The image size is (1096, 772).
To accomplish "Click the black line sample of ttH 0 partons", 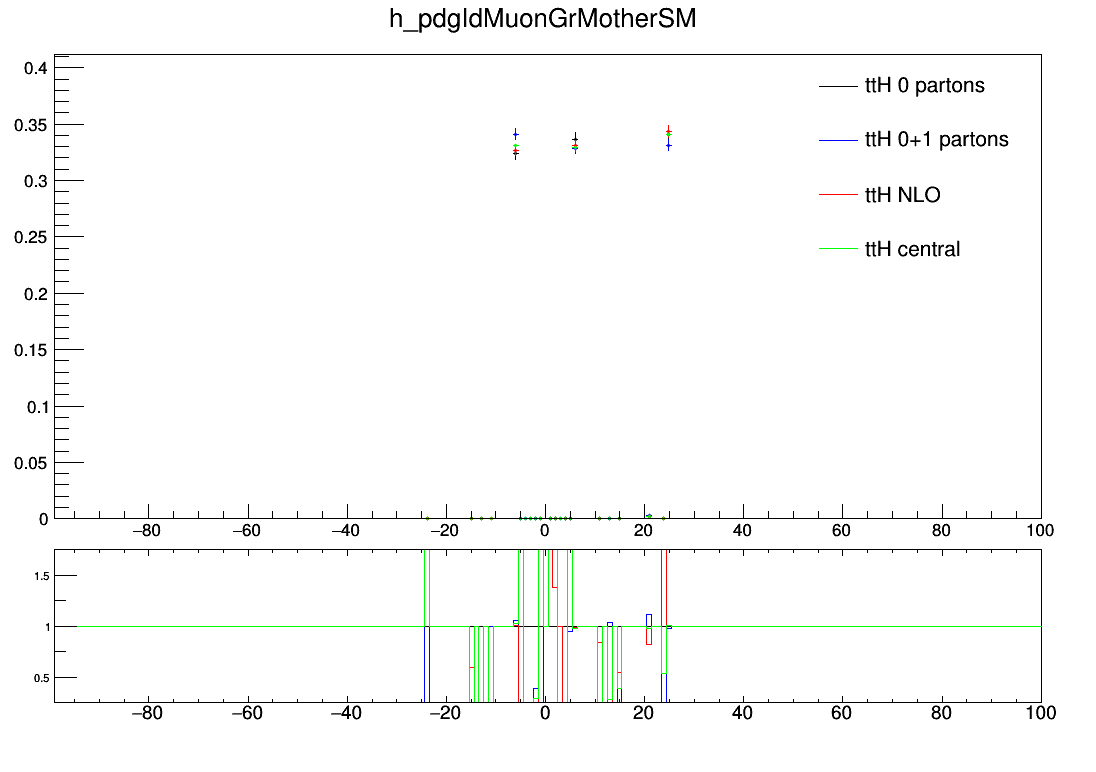I will point(838,86).
